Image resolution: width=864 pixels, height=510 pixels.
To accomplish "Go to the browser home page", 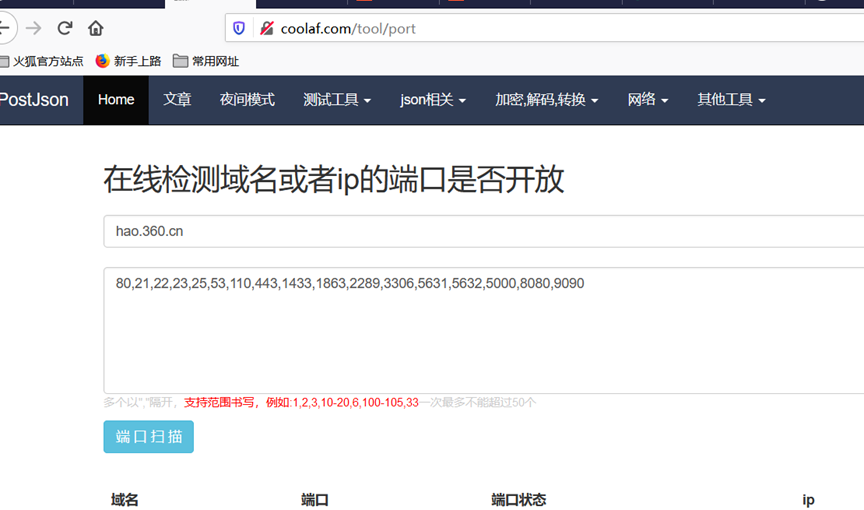I will 95,28.
